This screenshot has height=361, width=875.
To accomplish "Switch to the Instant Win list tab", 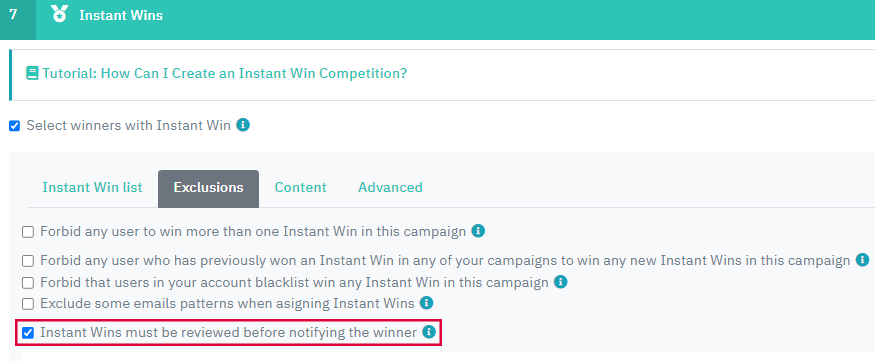I will coord(93,187).
